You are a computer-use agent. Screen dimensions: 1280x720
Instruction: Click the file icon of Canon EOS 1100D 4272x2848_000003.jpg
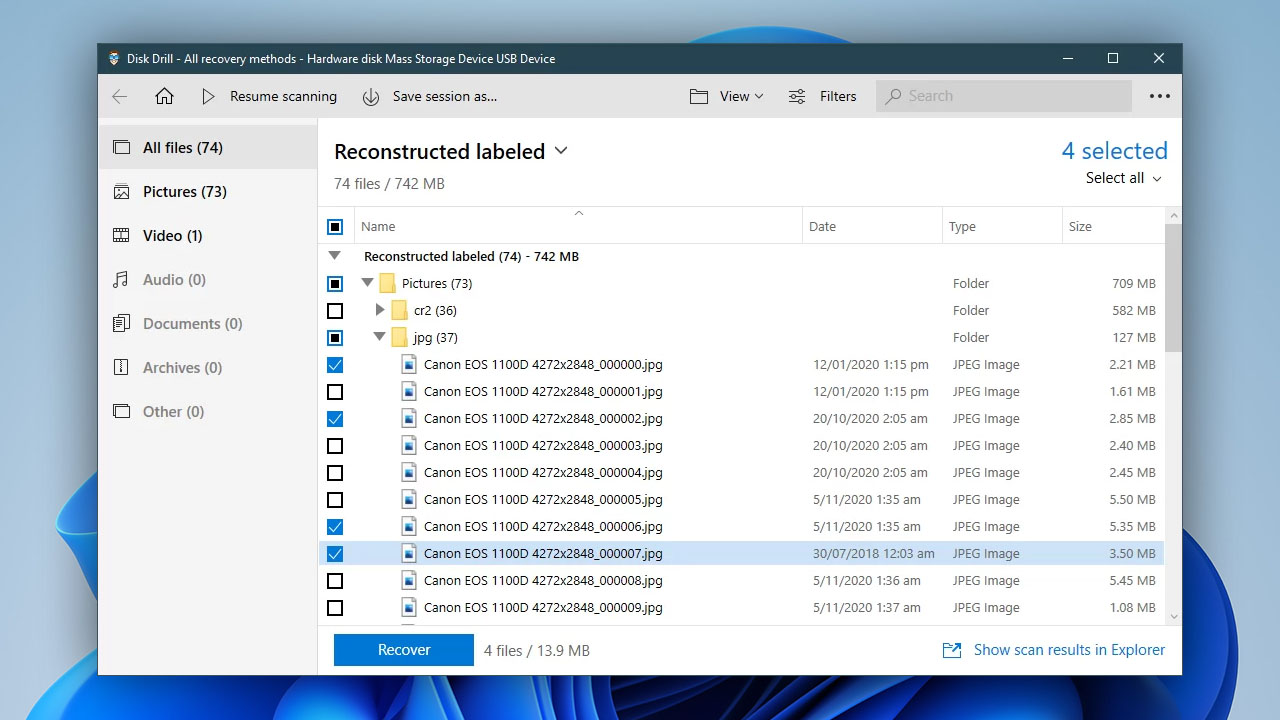click(x=409, y=446)
